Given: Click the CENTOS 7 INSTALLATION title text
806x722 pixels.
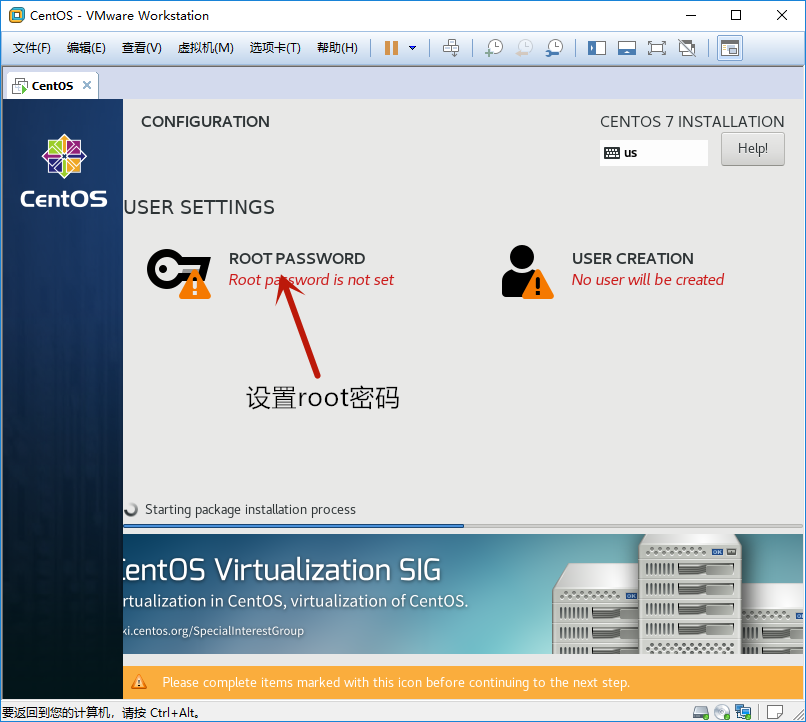Looking at the screenshot, I should point(692,122).
